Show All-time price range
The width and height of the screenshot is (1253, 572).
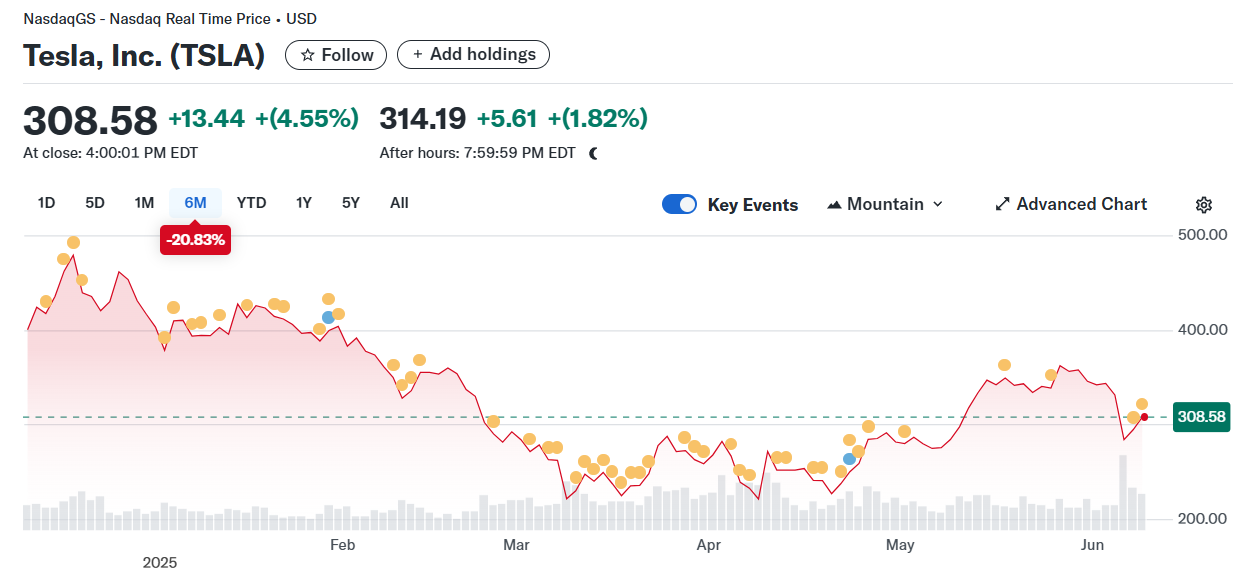[399, 203]
